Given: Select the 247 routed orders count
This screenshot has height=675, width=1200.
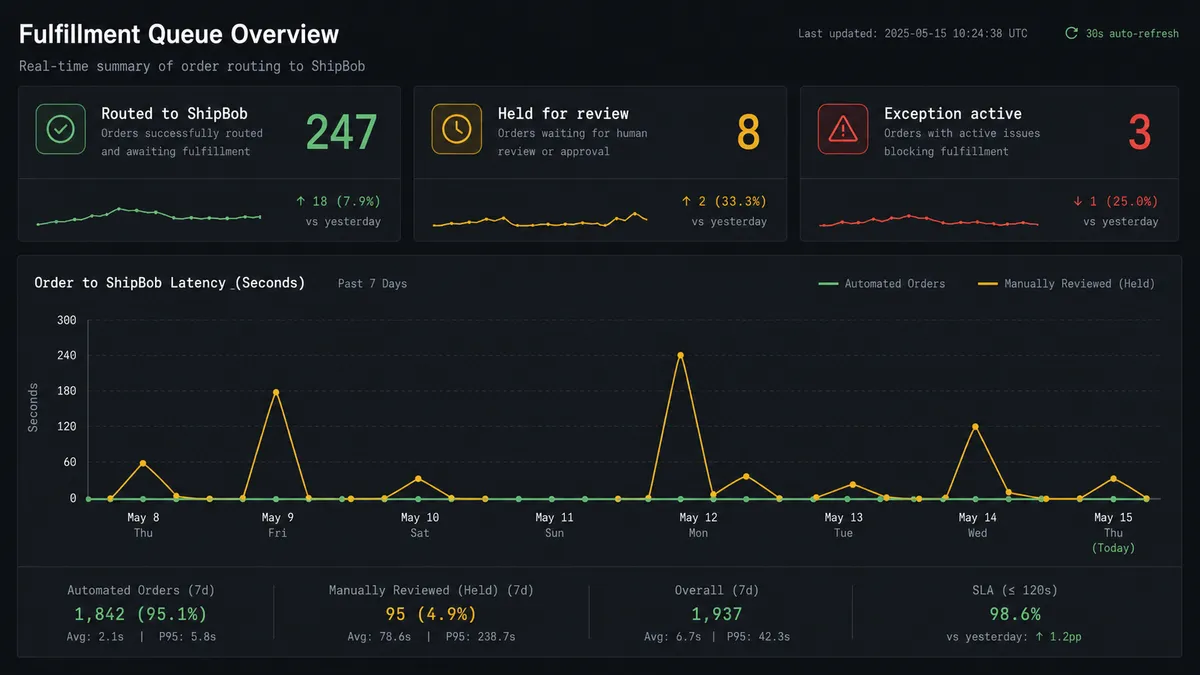Looking at the screenshot, I should (x=341, y=132).
